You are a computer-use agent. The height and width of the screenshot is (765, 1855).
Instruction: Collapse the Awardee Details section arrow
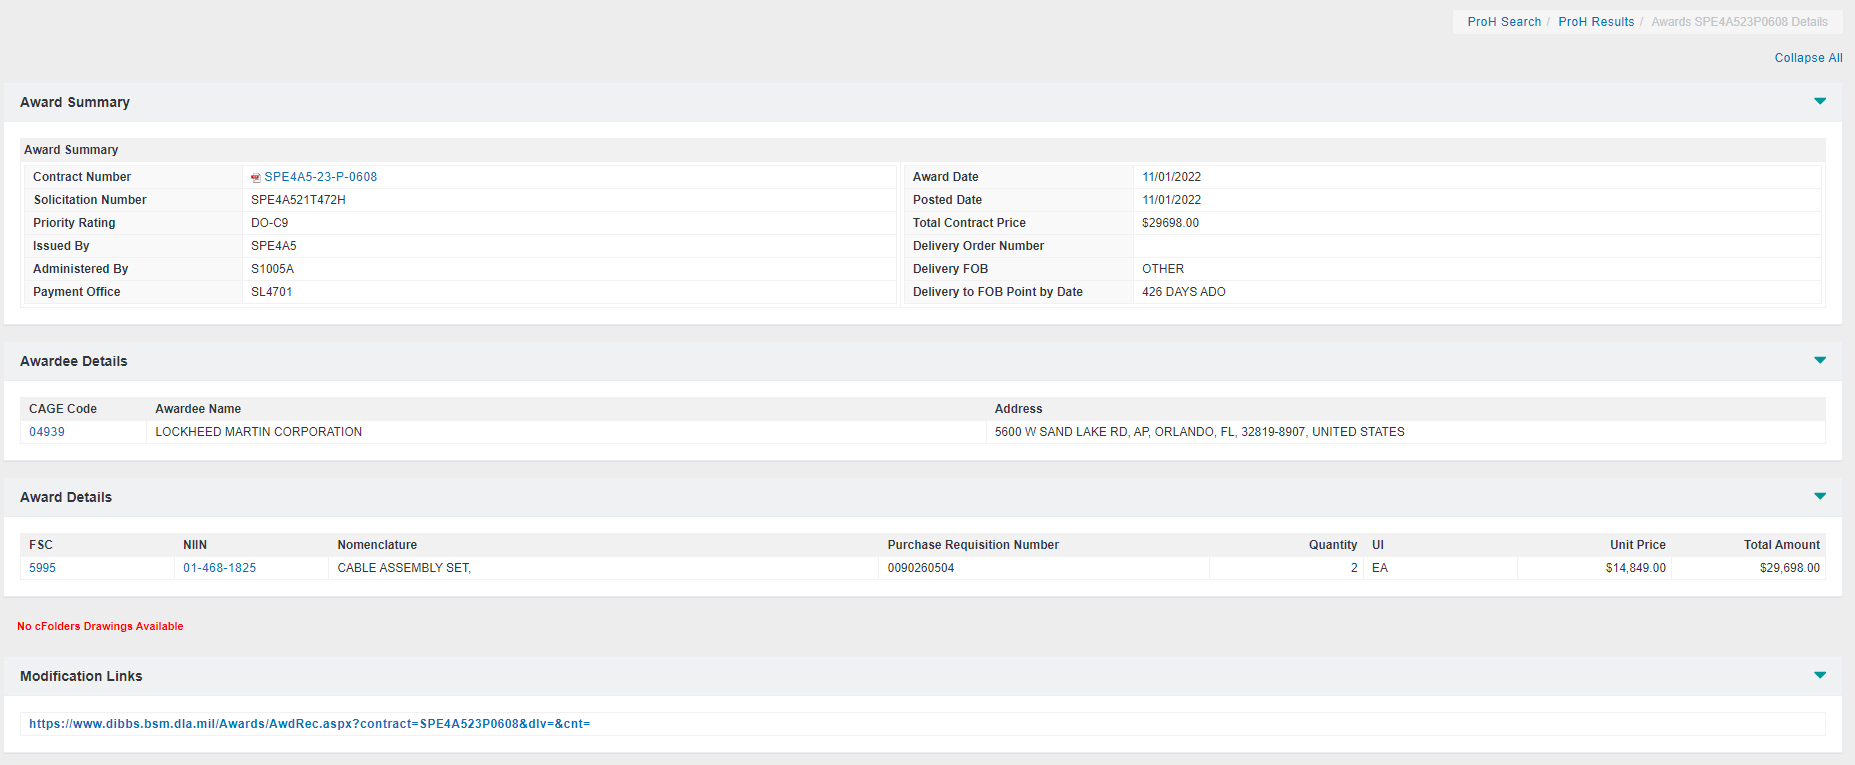(x=1820, y=360)
